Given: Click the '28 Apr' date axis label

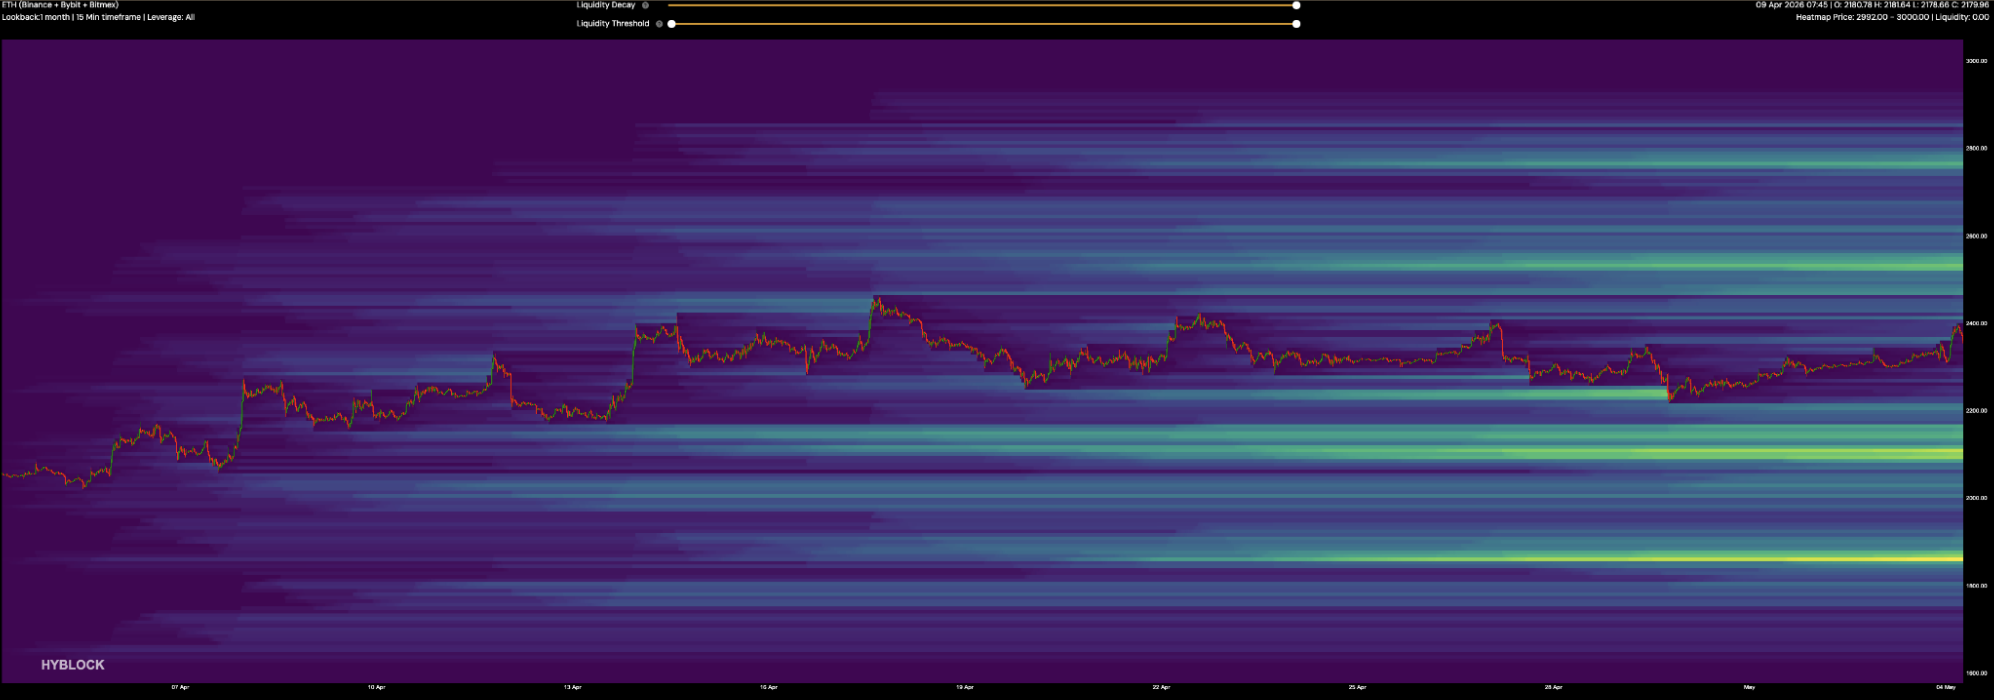Looking at the screenshot, I should point(1553,688).
